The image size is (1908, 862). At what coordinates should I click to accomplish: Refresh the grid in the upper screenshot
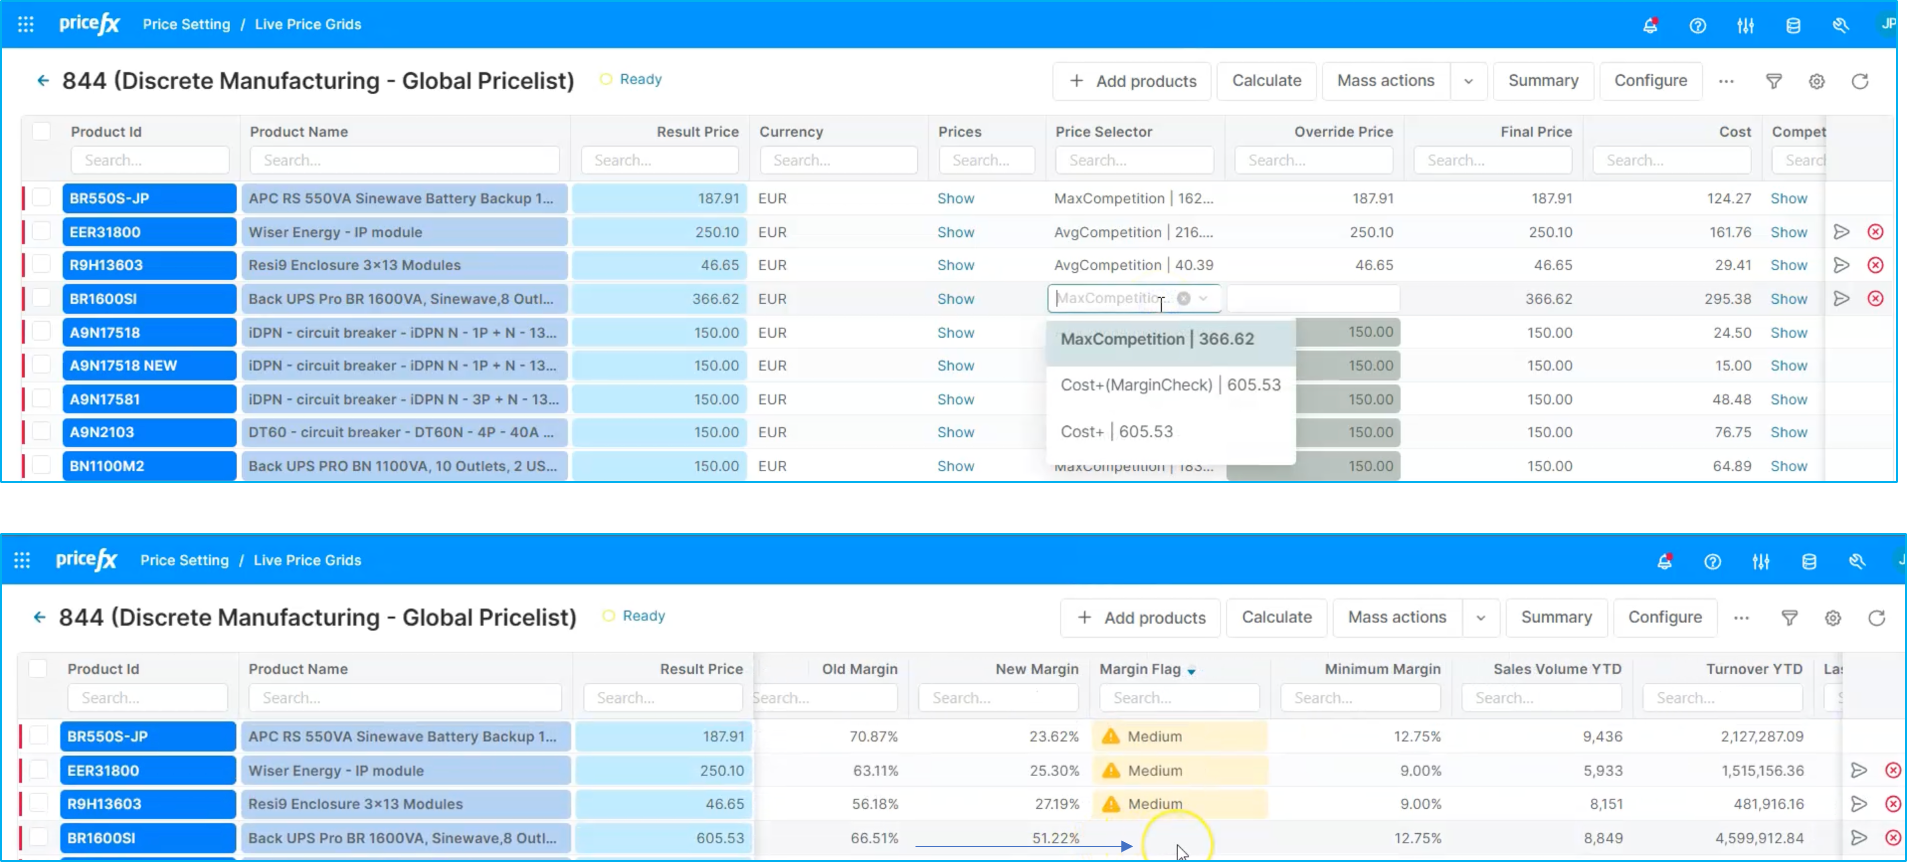[1860, 81]
